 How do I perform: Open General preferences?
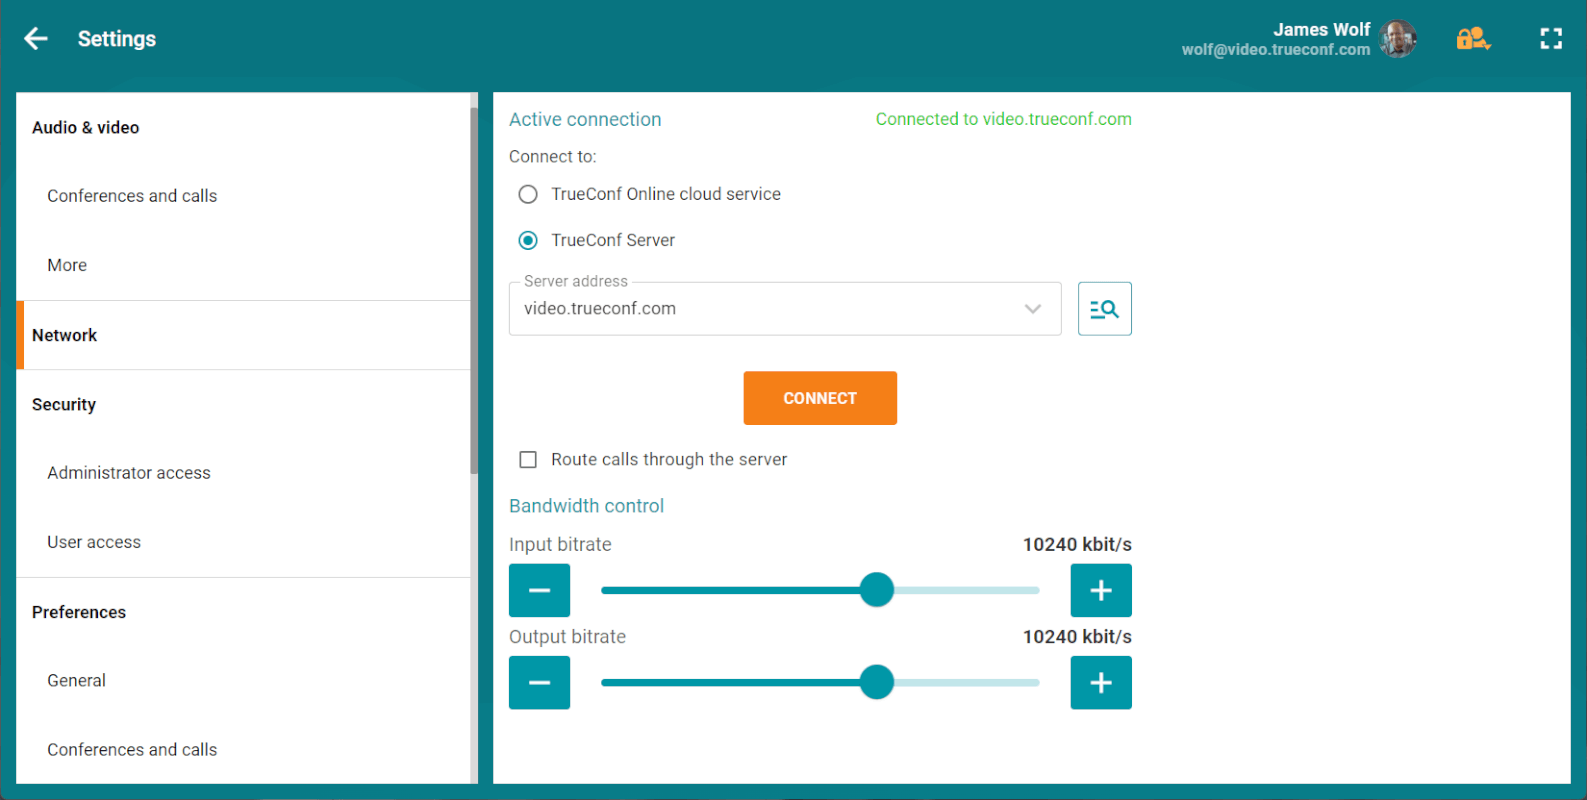(243, 681)
